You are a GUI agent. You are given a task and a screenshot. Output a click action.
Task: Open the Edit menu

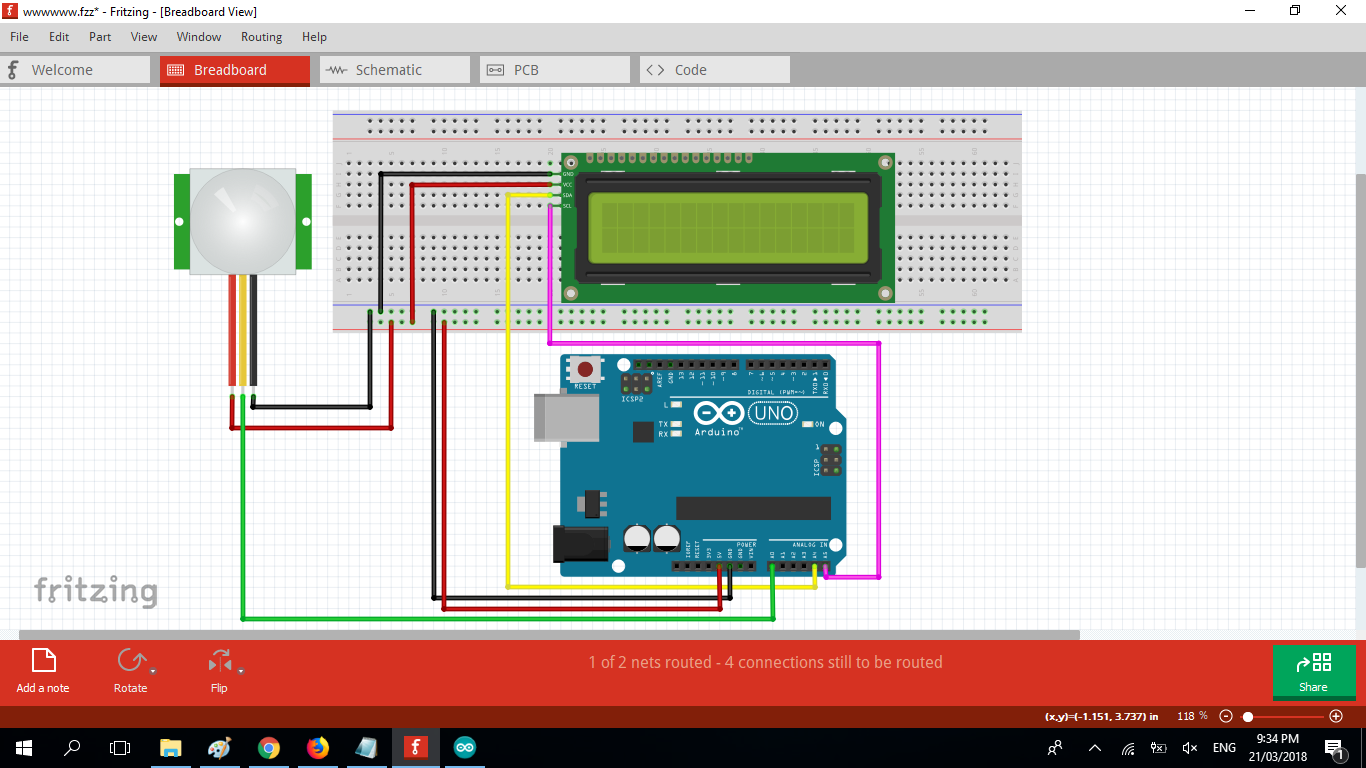pyautogui.click(x=59, y=37)
